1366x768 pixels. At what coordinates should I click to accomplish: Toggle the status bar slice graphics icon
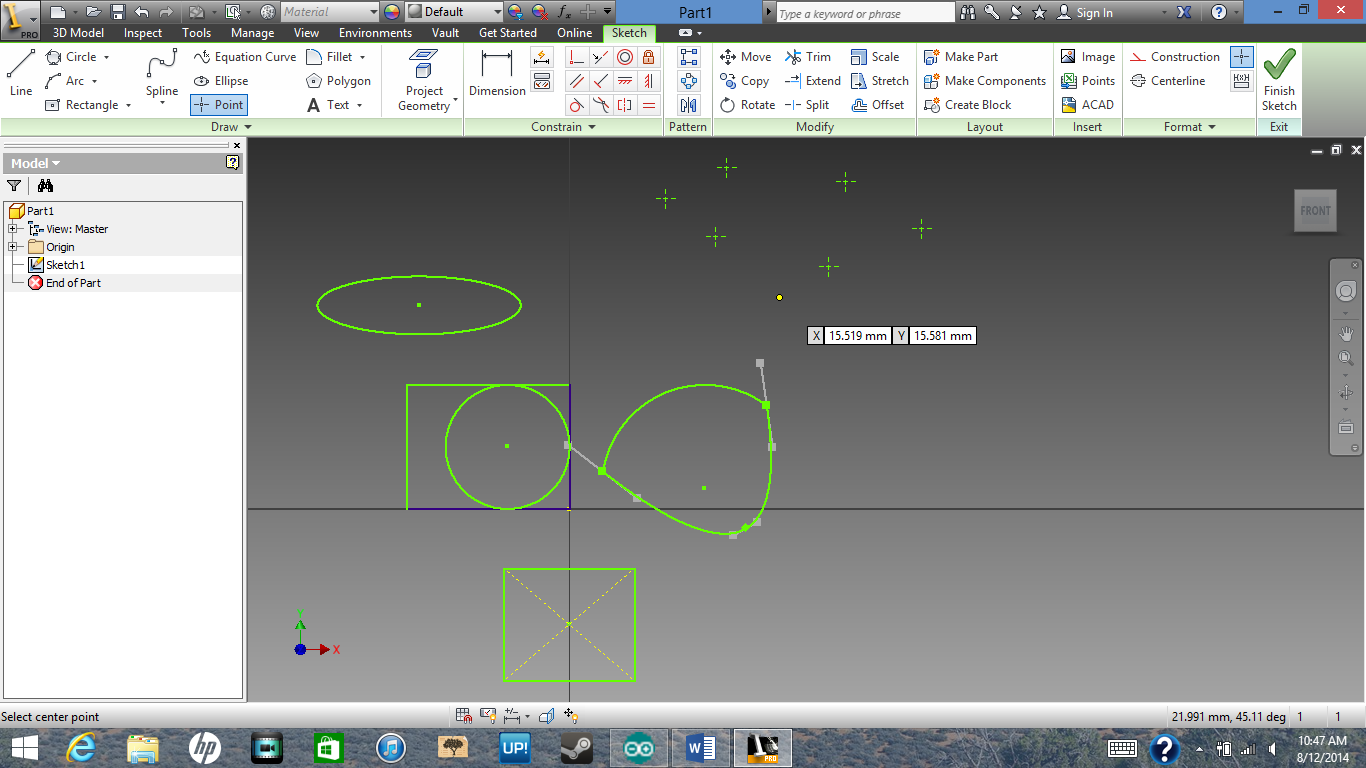[x=547, y=716]
